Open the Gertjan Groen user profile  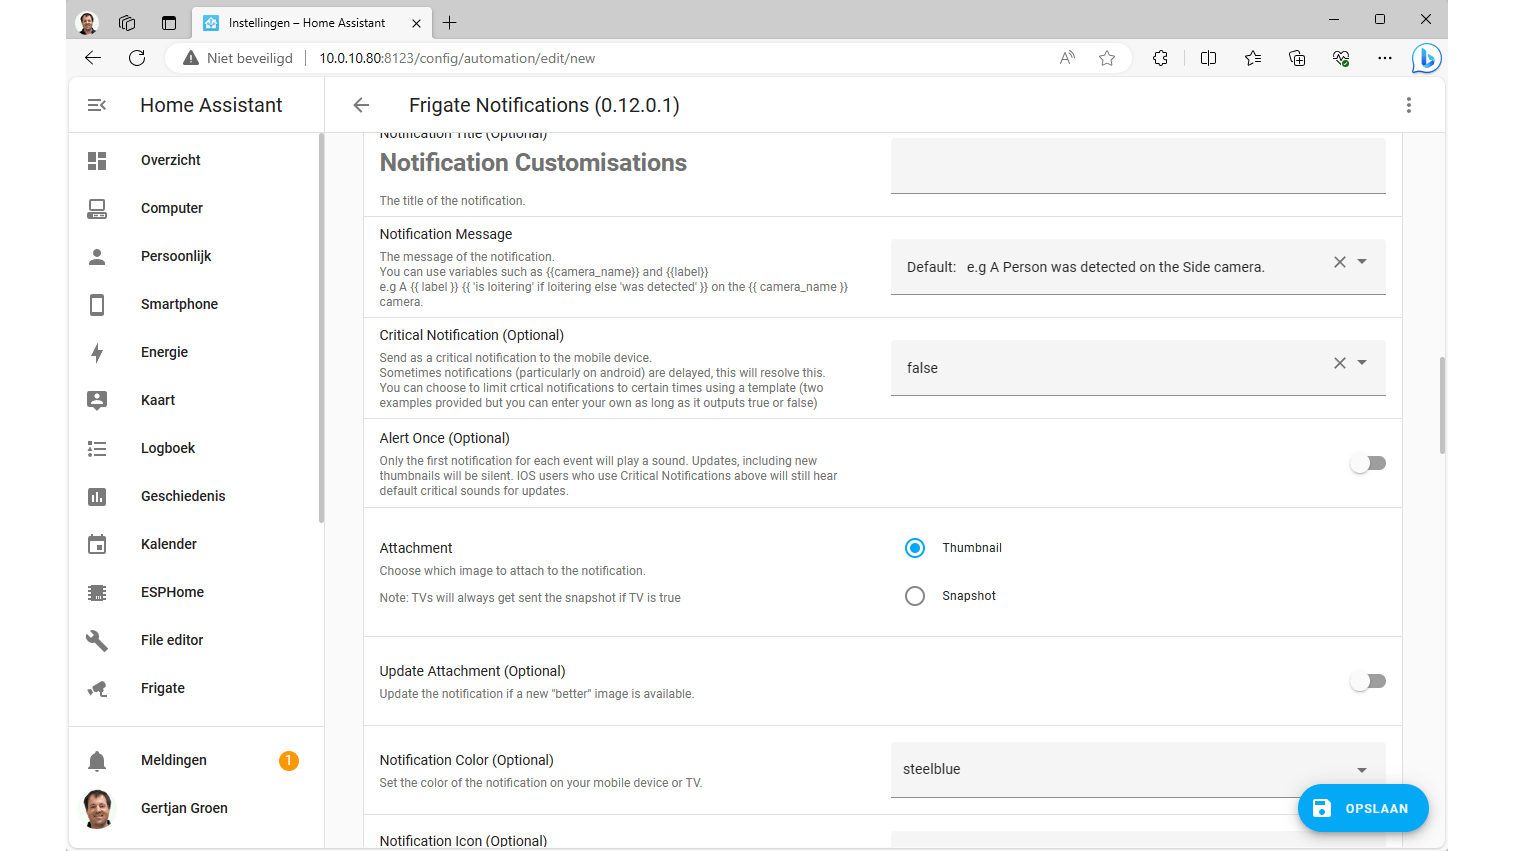click(x=184, y=808)
